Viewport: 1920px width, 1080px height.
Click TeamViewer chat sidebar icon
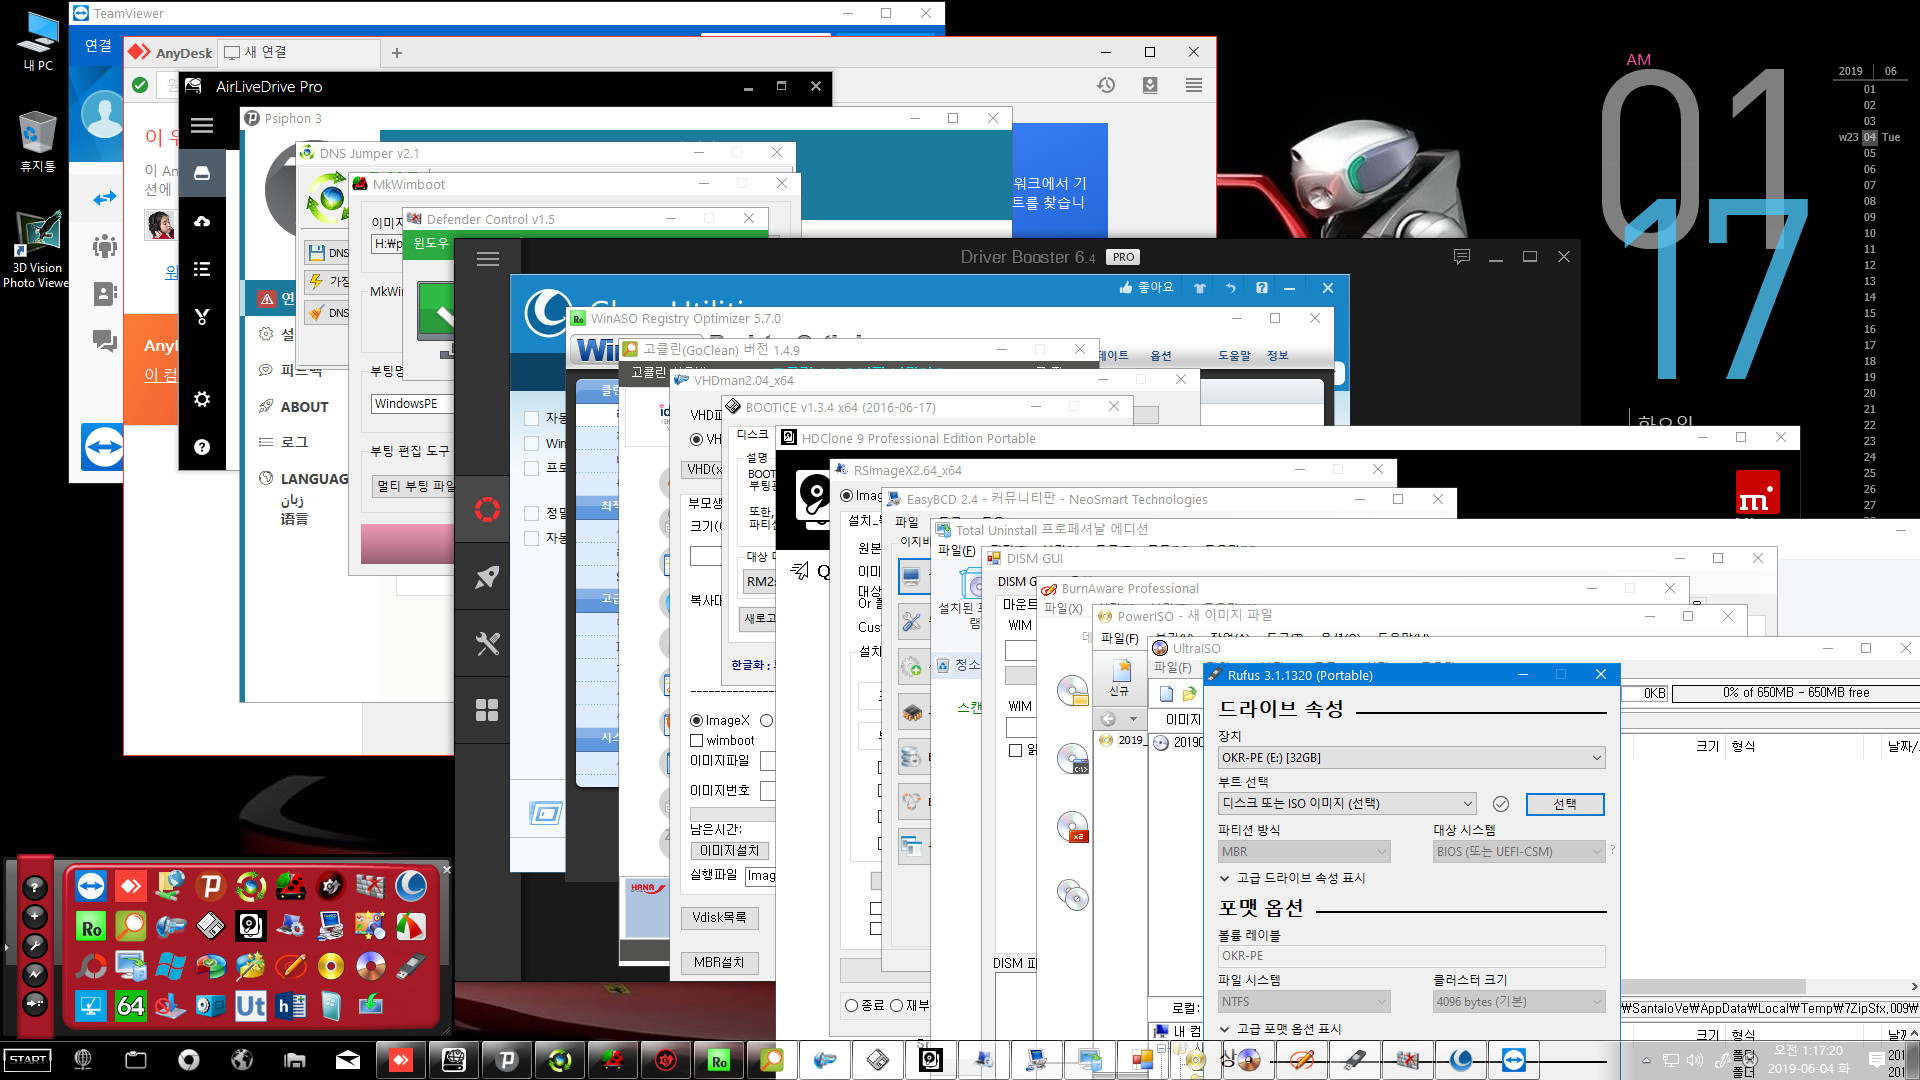click(104, 341)
